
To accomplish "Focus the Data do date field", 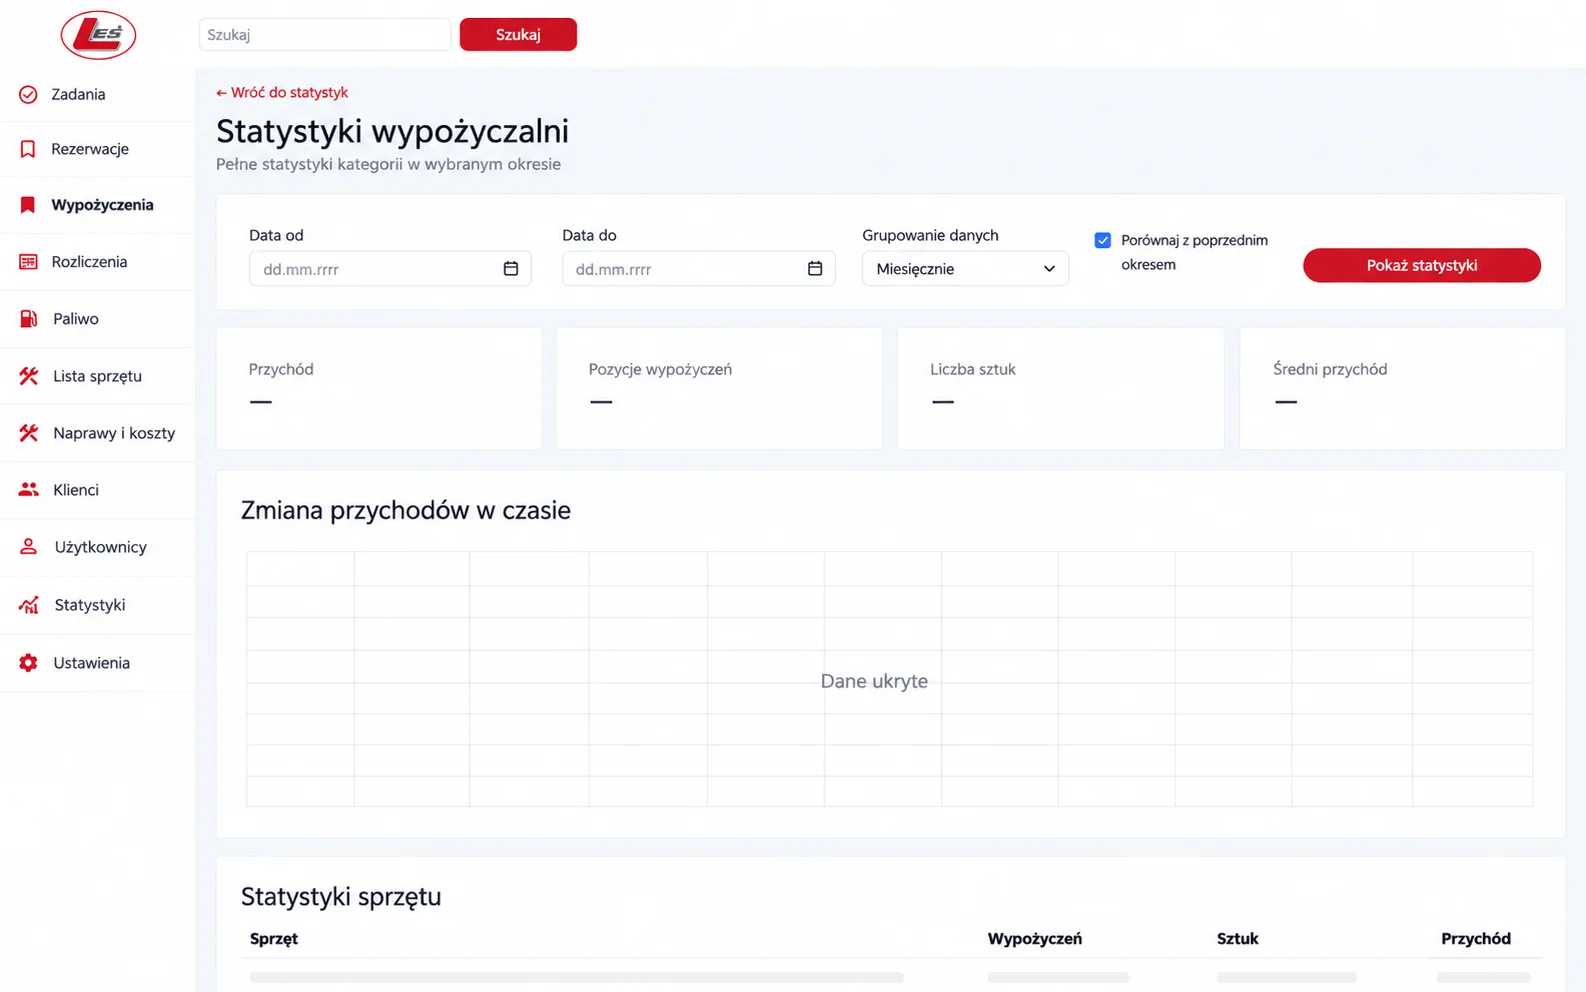I will 698,269.
